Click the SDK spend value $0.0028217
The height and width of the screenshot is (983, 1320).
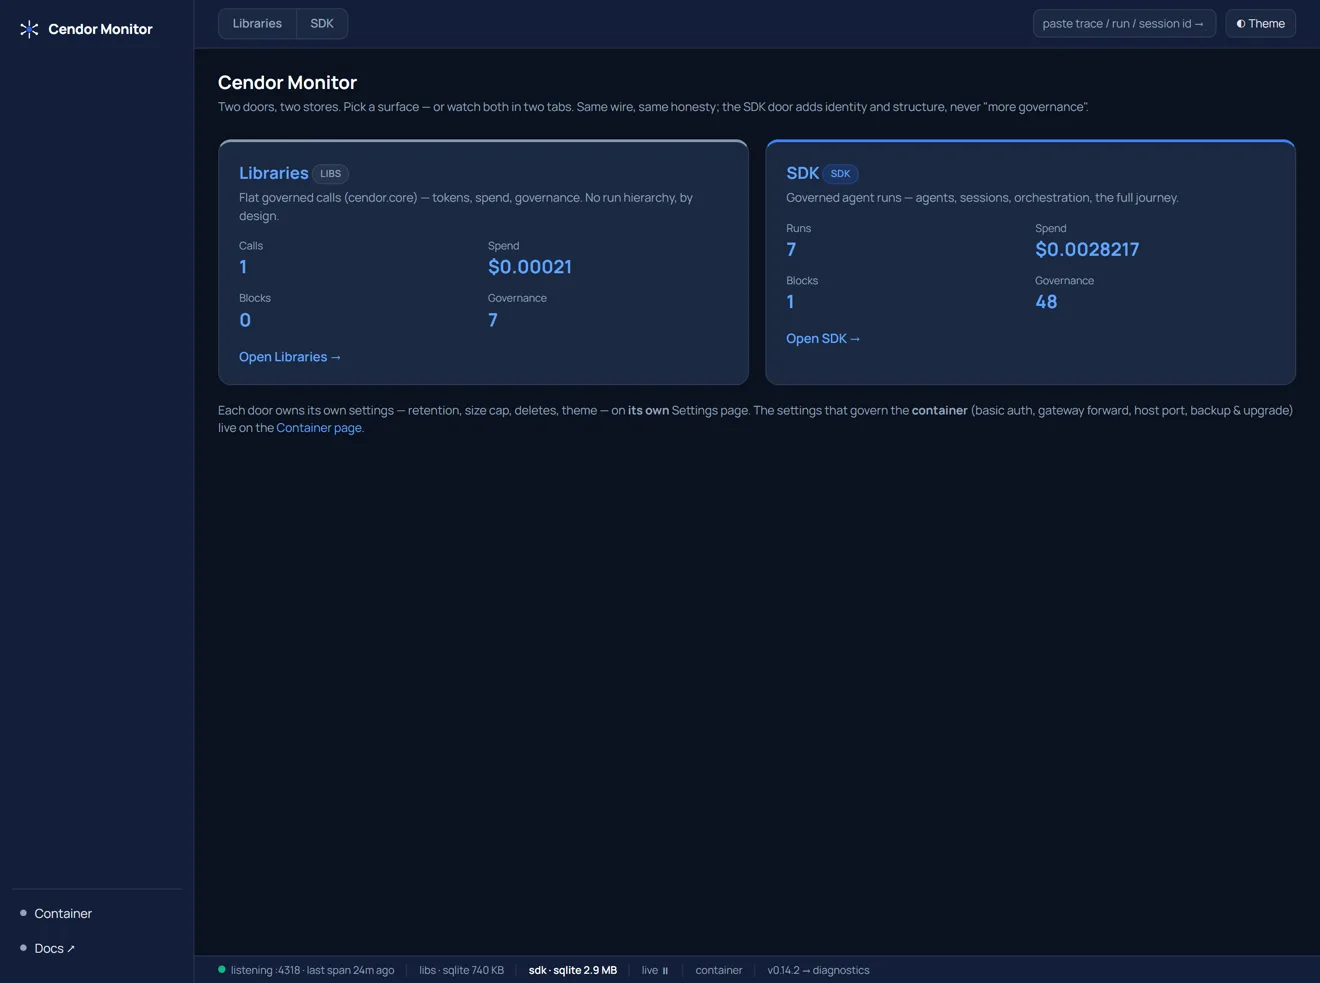pos(1087,249)
